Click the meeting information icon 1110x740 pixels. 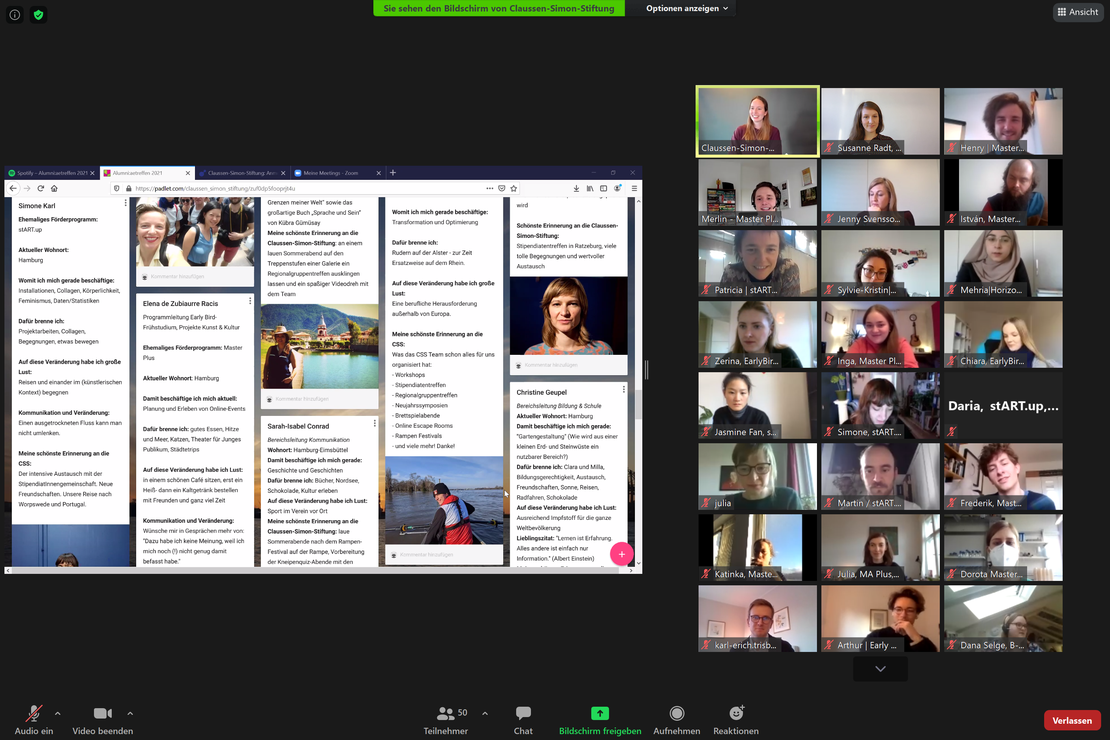15,15
